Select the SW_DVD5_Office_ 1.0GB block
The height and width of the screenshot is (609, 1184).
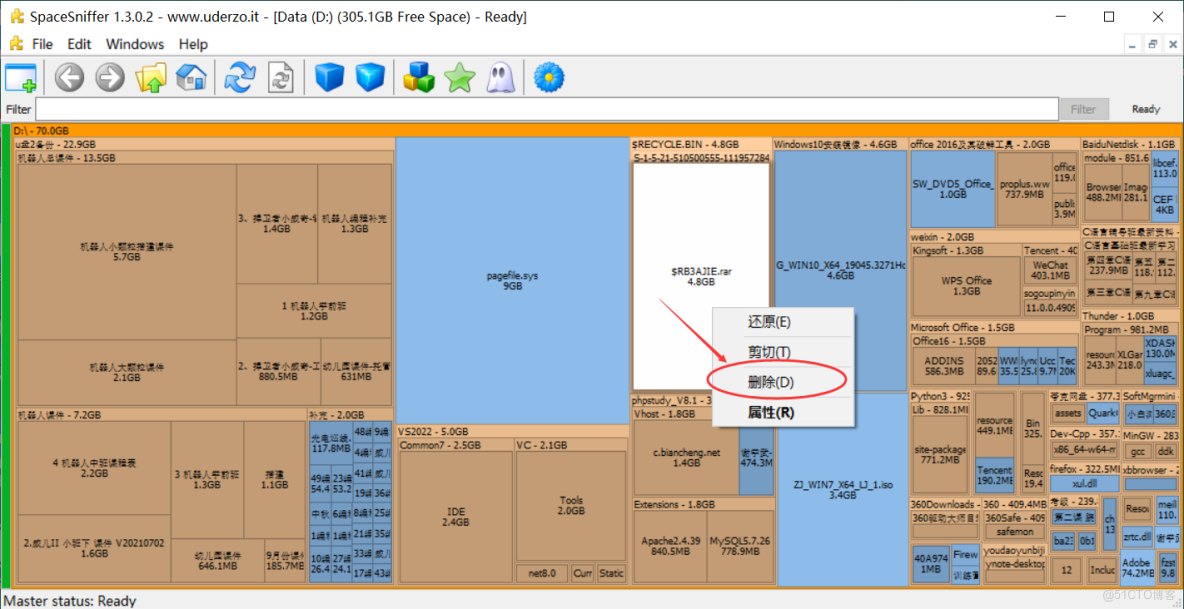click(953, 189)
